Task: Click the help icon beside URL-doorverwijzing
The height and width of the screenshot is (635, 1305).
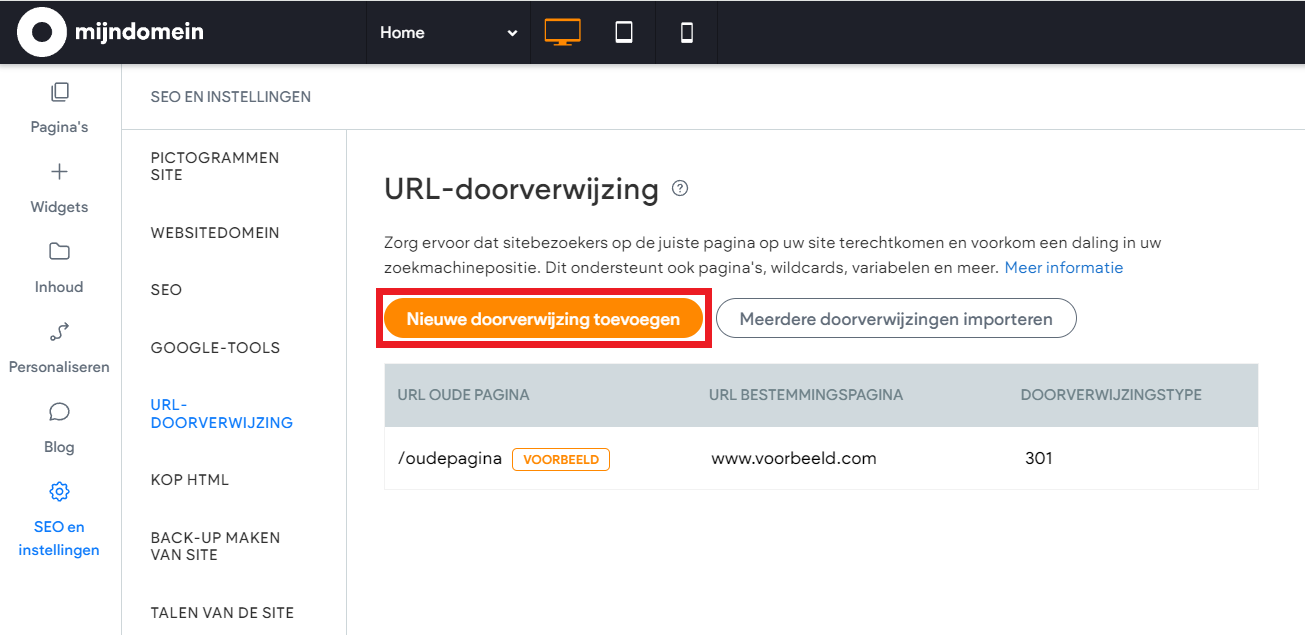Action: pyautogui.click(x=680, y=188)
